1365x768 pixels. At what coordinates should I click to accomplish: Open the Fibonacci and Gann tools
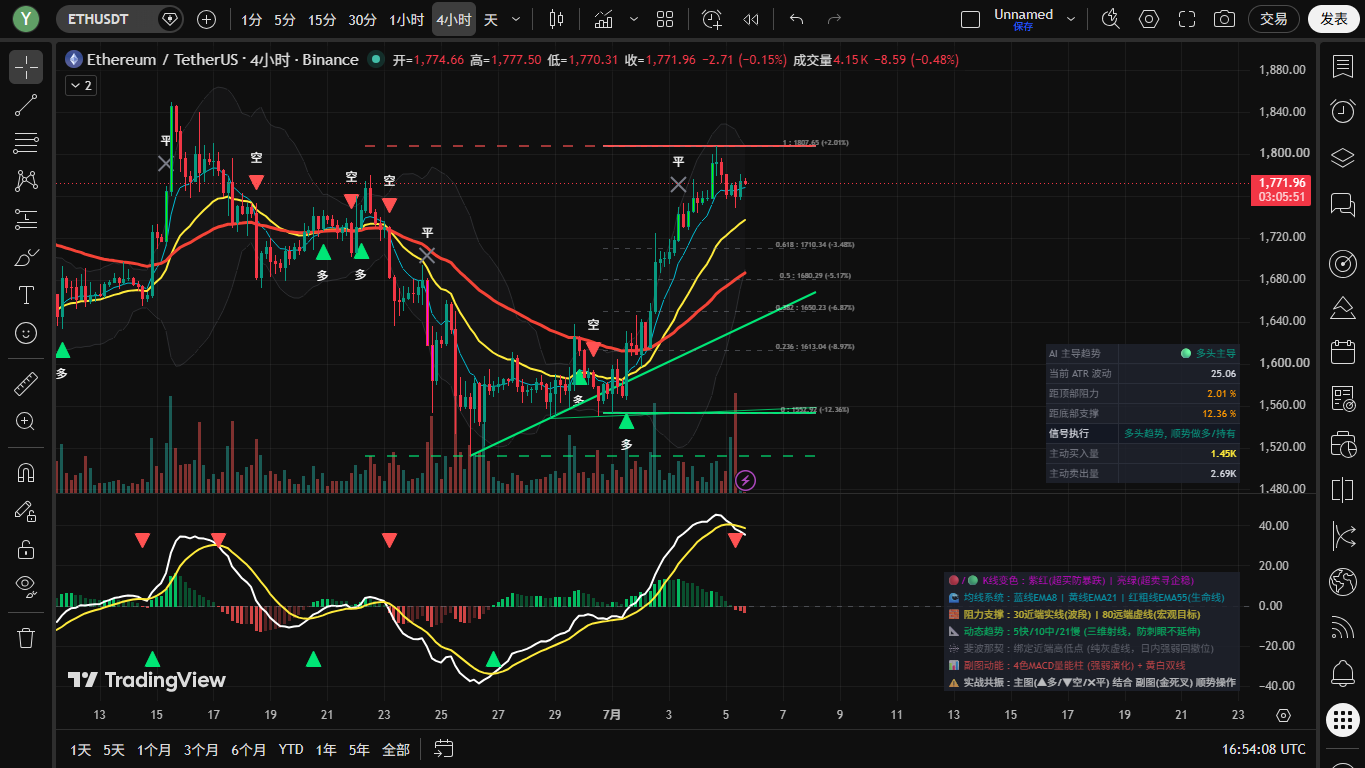pyautogui.click(x=26, y=143)
